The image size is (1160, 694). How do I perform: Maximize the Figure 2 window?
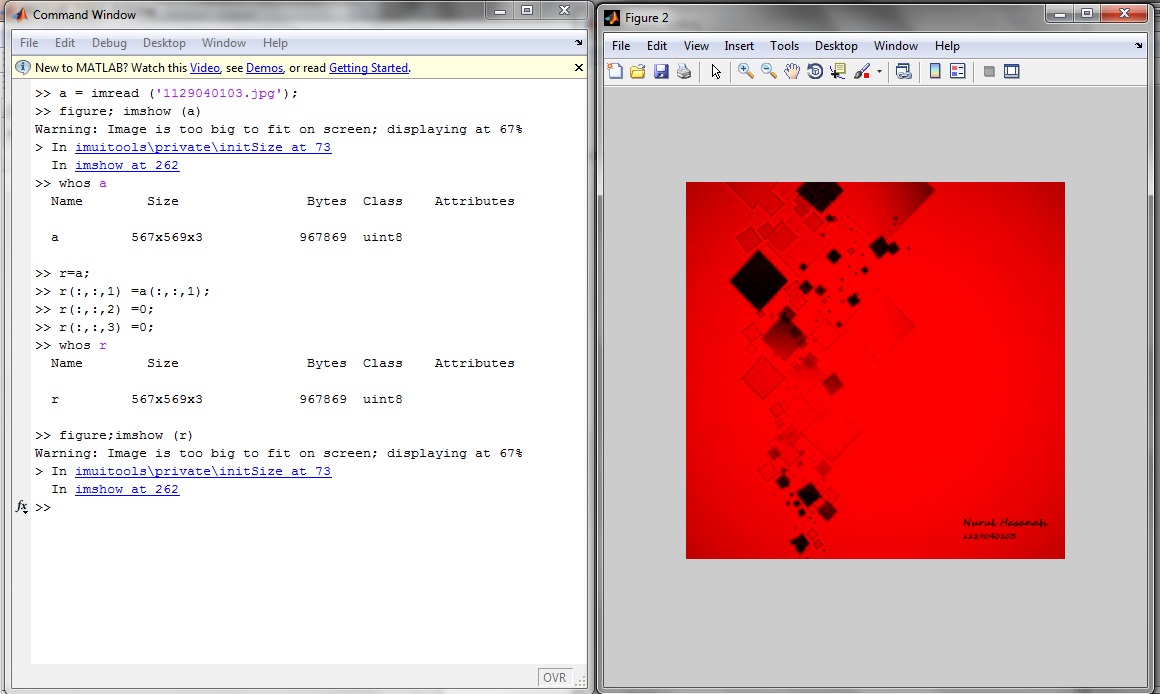(1087, 13)
